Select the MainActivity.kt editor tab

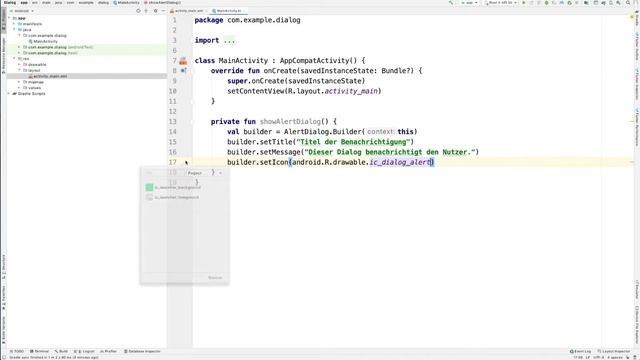point(229,11)
